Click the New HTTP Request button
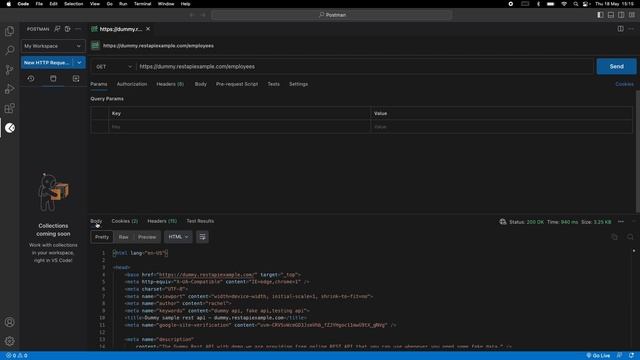Image resolution: width=640 pixels, height=360 pixels. pyautogui.click(x=47, y=62)
